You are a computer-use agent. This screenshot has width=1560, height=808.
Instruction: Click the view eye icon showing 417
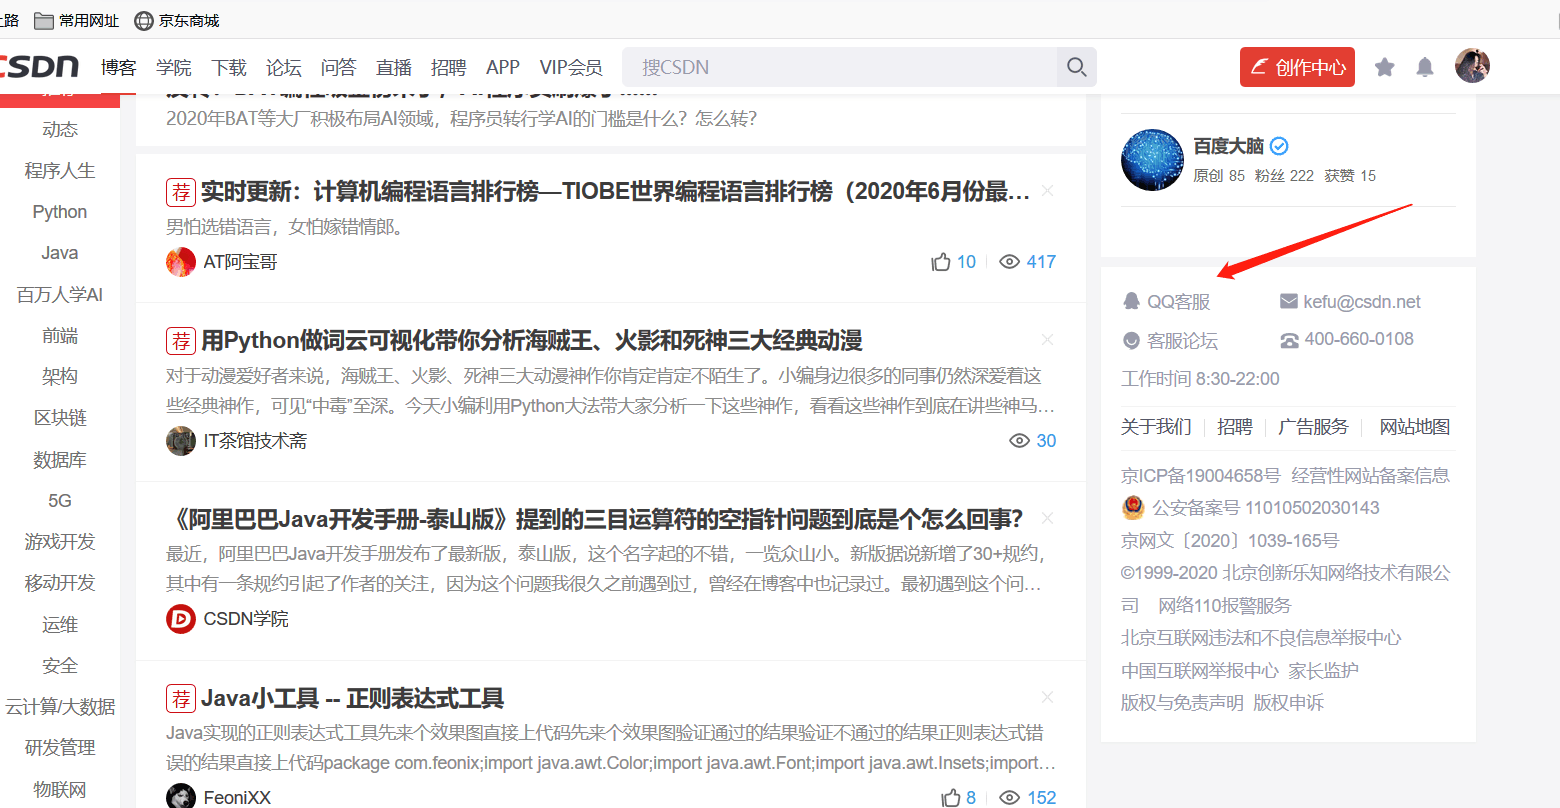[x=1010, y=262]
